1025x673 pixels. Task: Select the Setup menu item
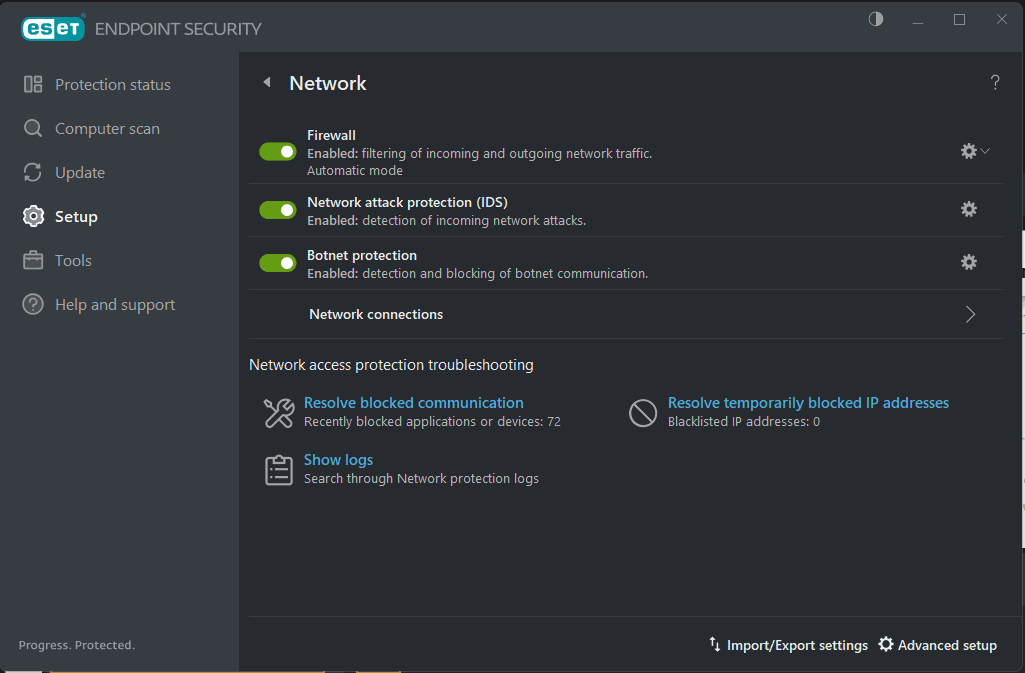tap(76, 216)
